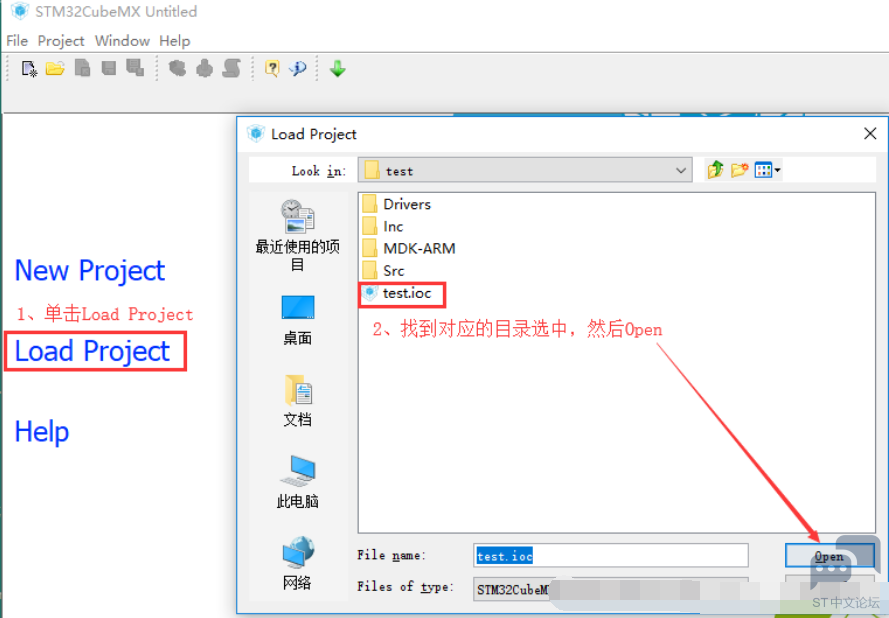The image size is (889, 618).
Task: Create new folder icon in dialog
Action: (739, 170)
